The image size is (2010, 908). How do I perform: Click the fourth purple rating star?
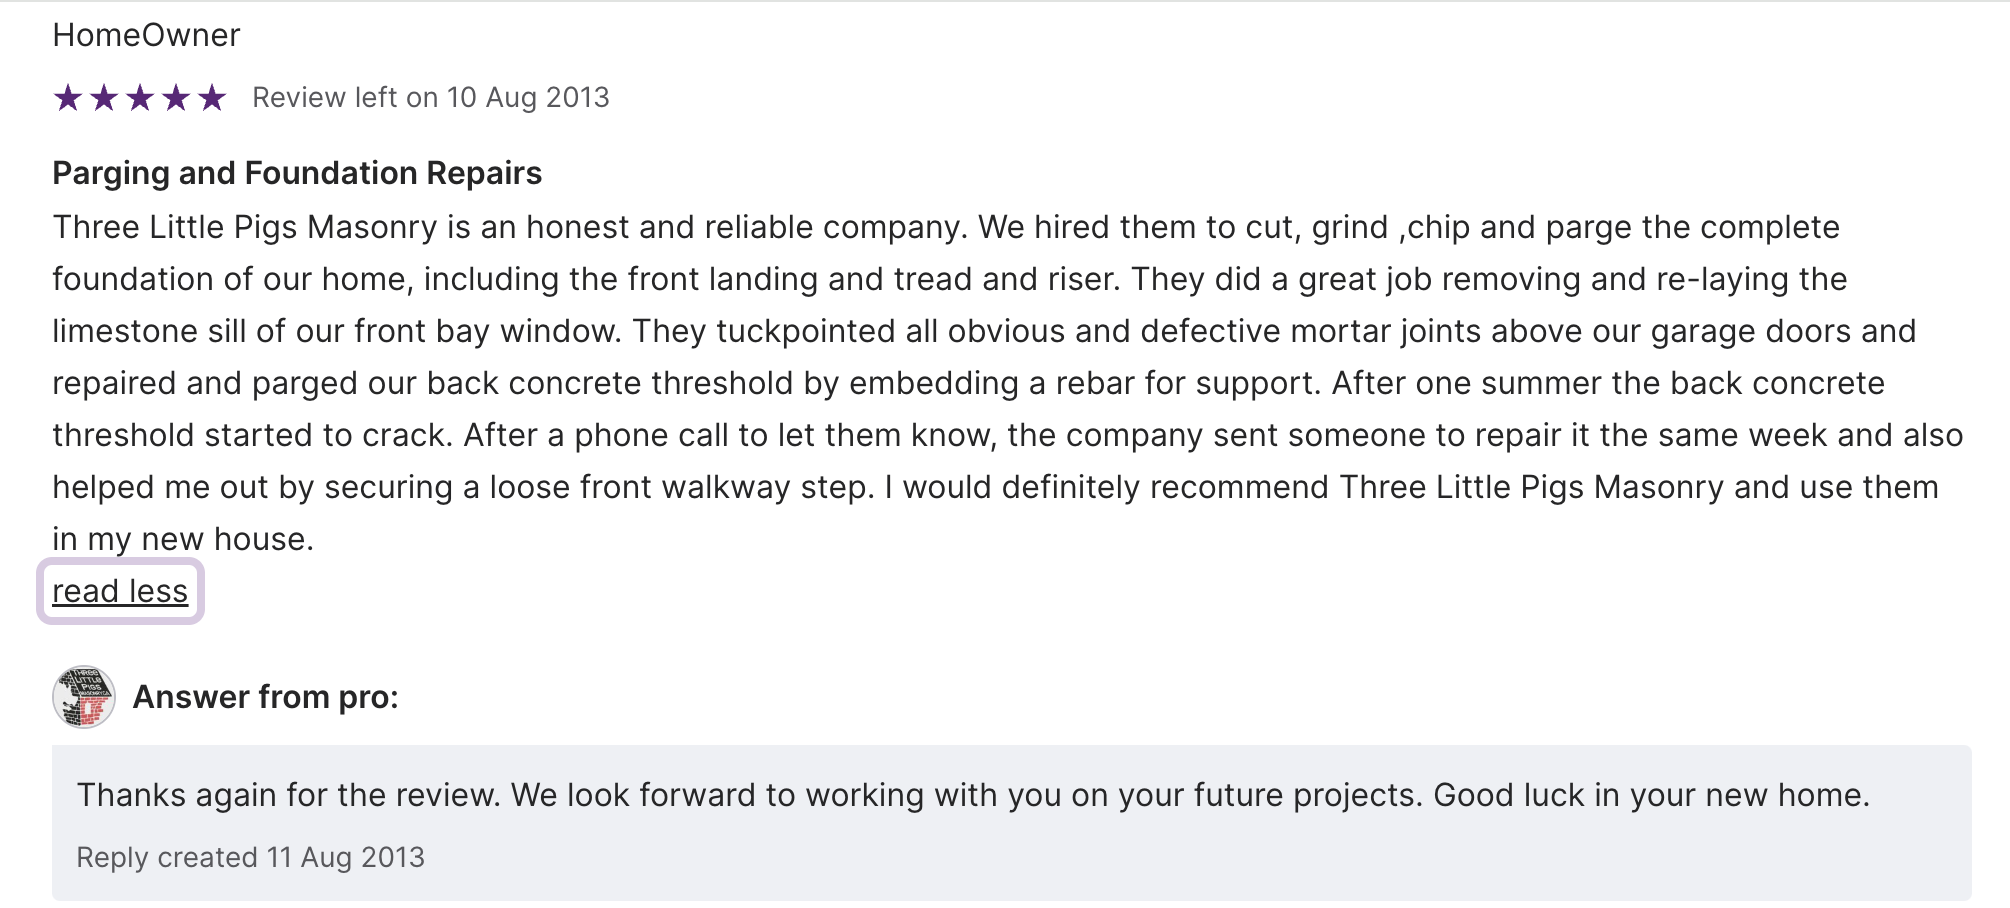coord(176,98)
